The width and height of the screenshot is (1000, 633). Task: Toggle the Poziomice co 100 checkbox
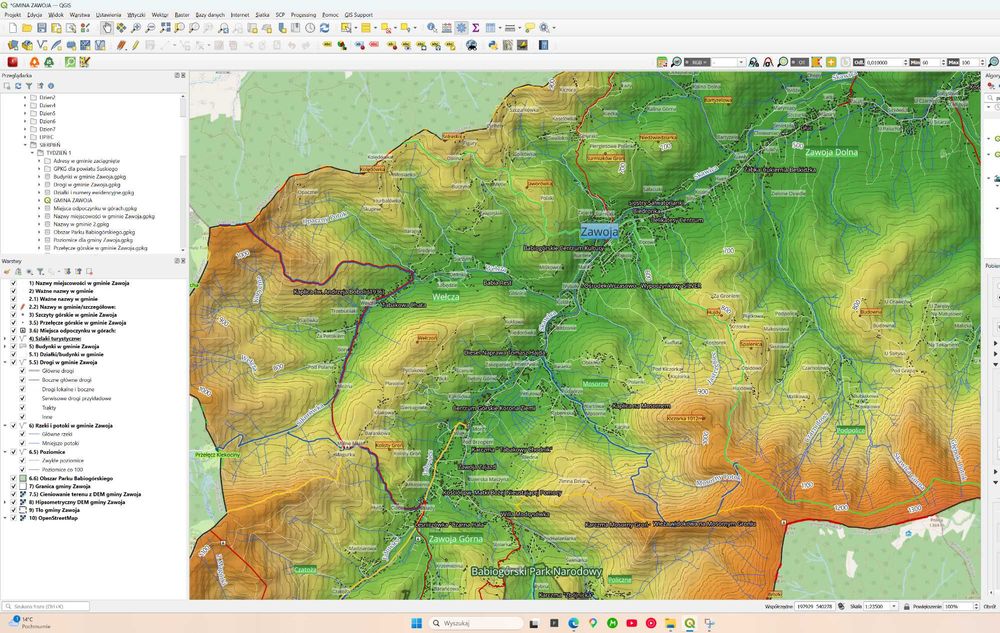coord(22,469)
